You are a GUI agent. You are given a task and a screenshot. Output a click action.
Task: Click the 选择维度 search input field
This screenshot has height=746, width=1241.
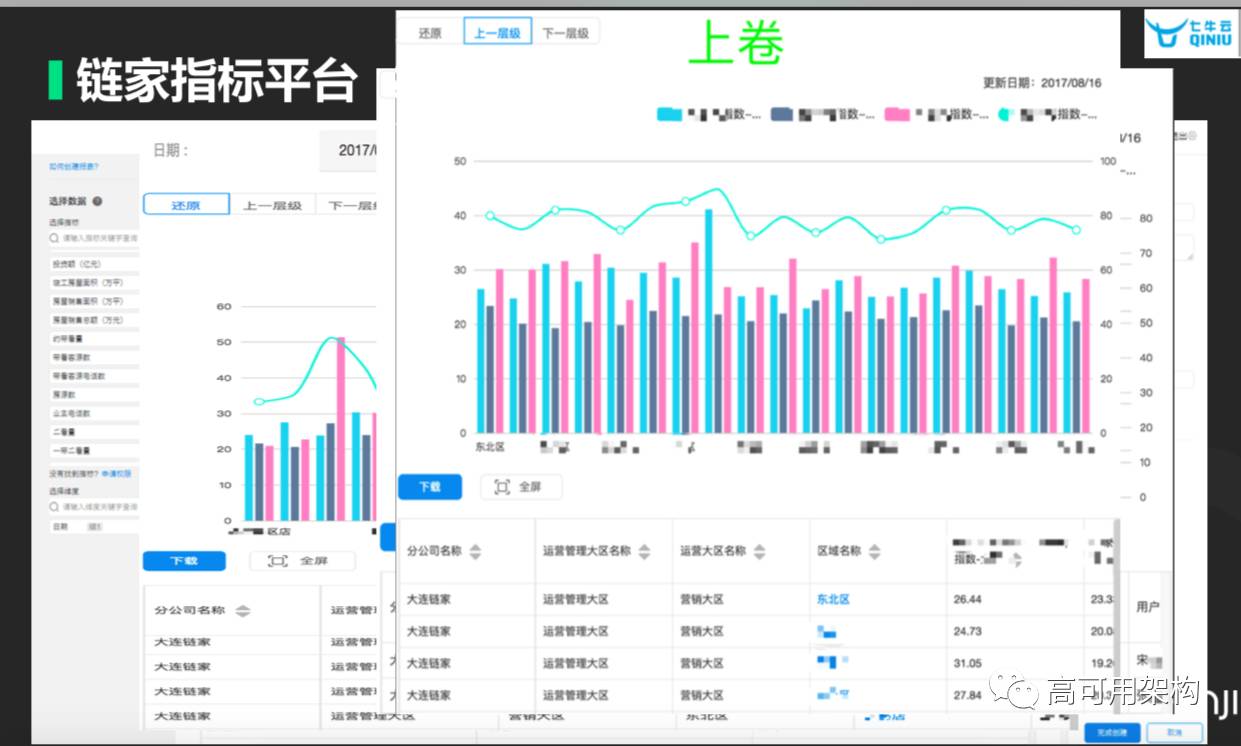pos(94,507)
